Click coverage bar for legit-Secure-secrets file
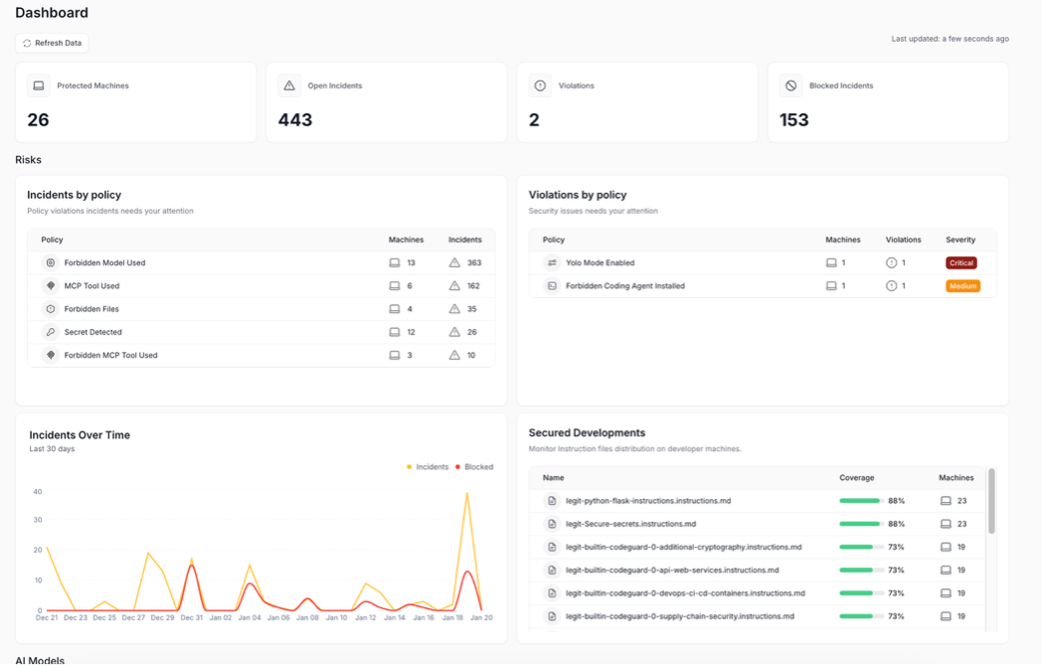Image resolution: width=1045 pixels, height=669 pixels. (x=860, y=524)
